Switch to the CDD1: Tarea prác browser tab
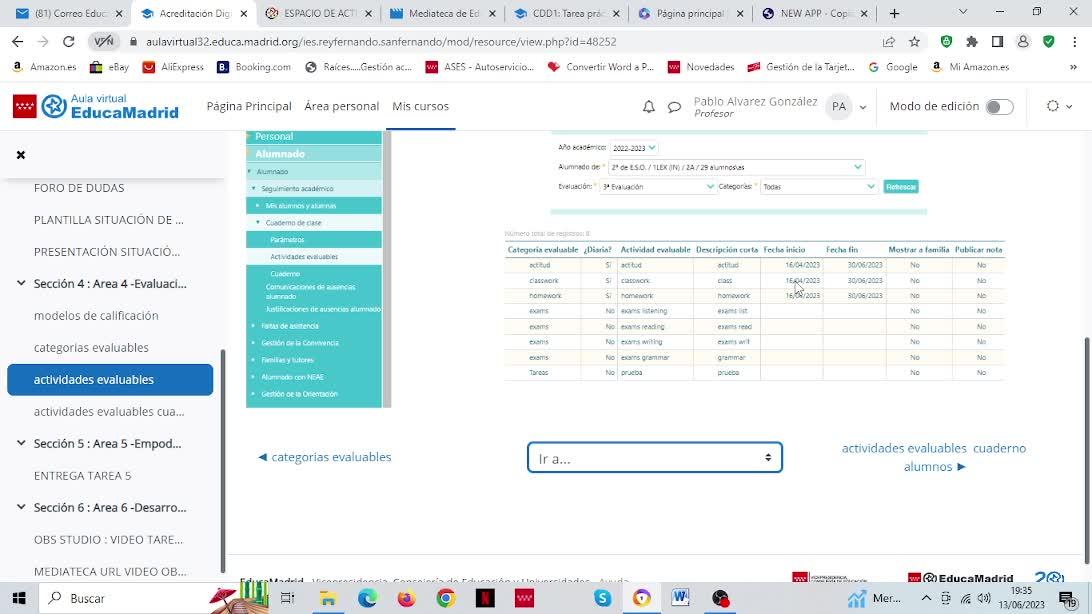This screenshot has height=614, width=1092. [x=568, y=13]
